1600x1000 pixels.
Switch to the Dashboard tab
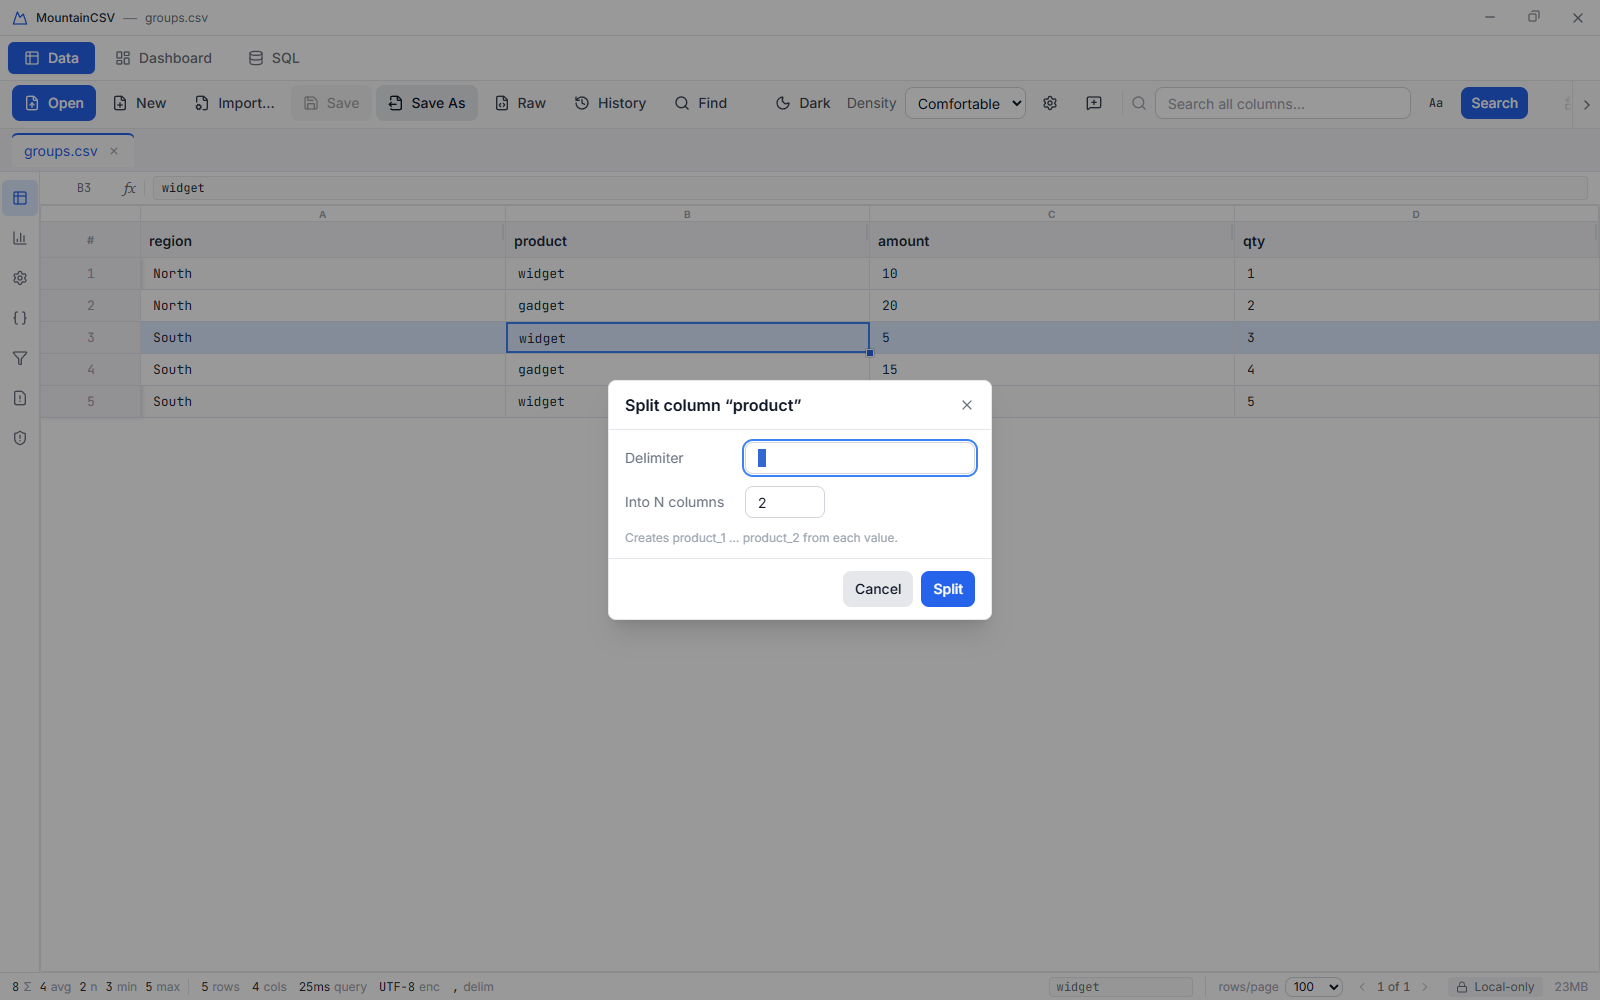pyautogui.click(x=164, y=58)
